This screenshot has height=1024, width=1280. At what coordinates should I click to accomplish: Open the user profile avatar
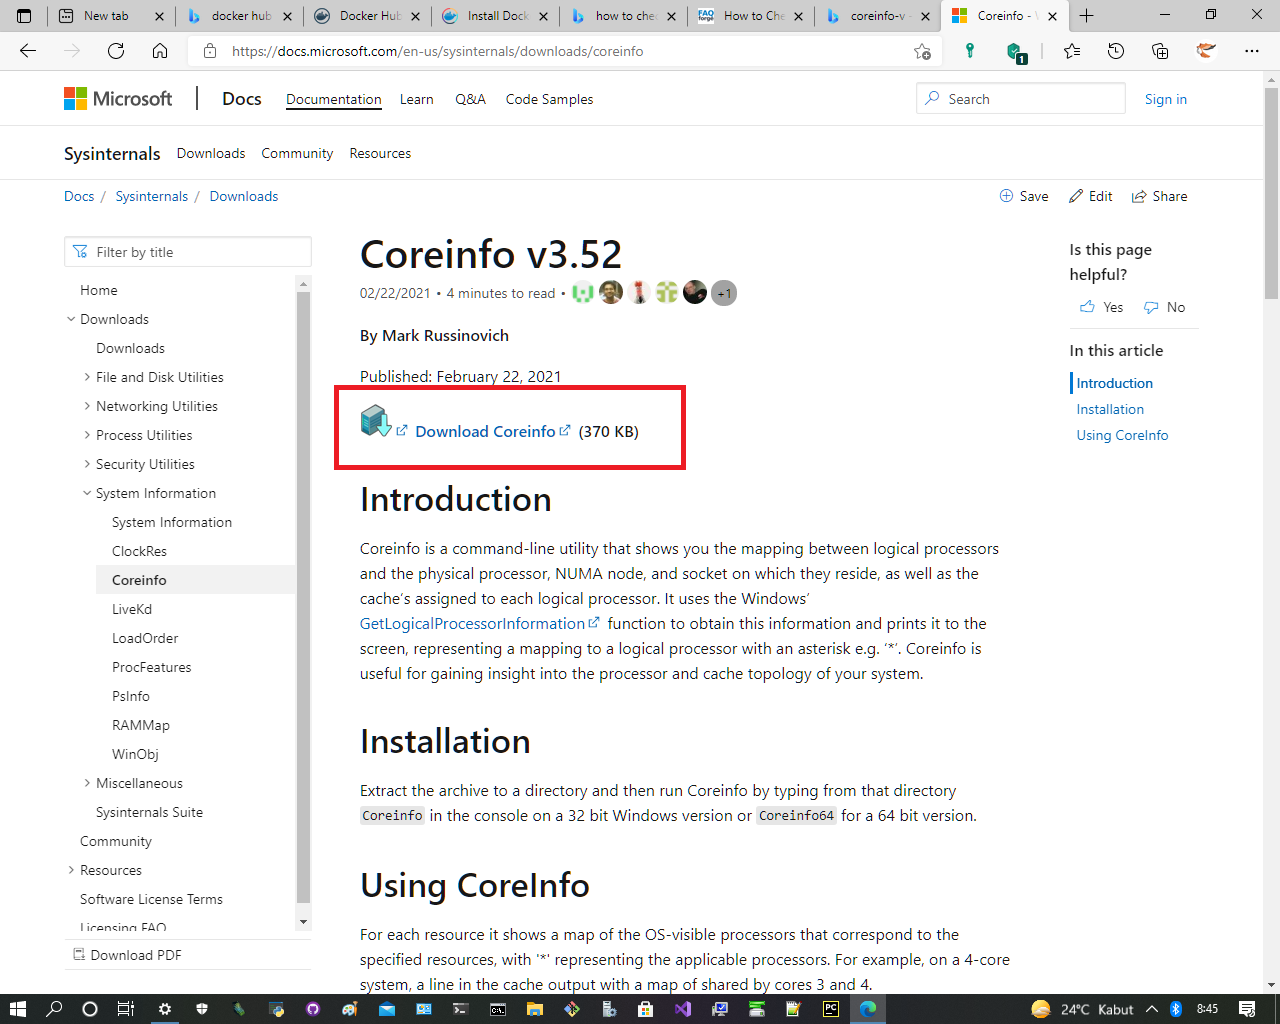[x=1206, y=51]
